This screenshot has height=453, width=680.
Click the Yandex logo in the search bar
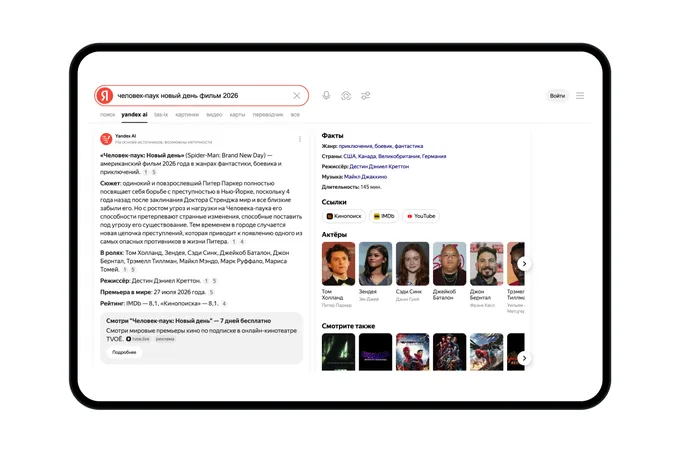click(x=105, y=95)
